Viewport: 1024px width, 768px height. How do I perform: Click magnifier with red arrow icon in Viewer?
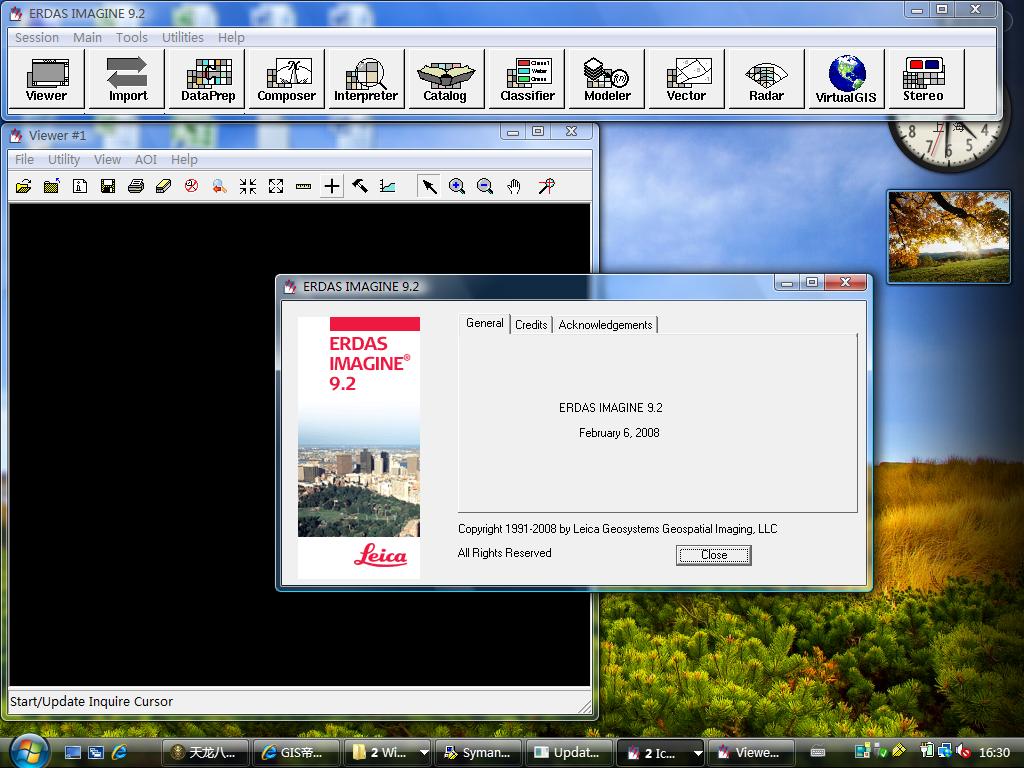tap(219, 187)
